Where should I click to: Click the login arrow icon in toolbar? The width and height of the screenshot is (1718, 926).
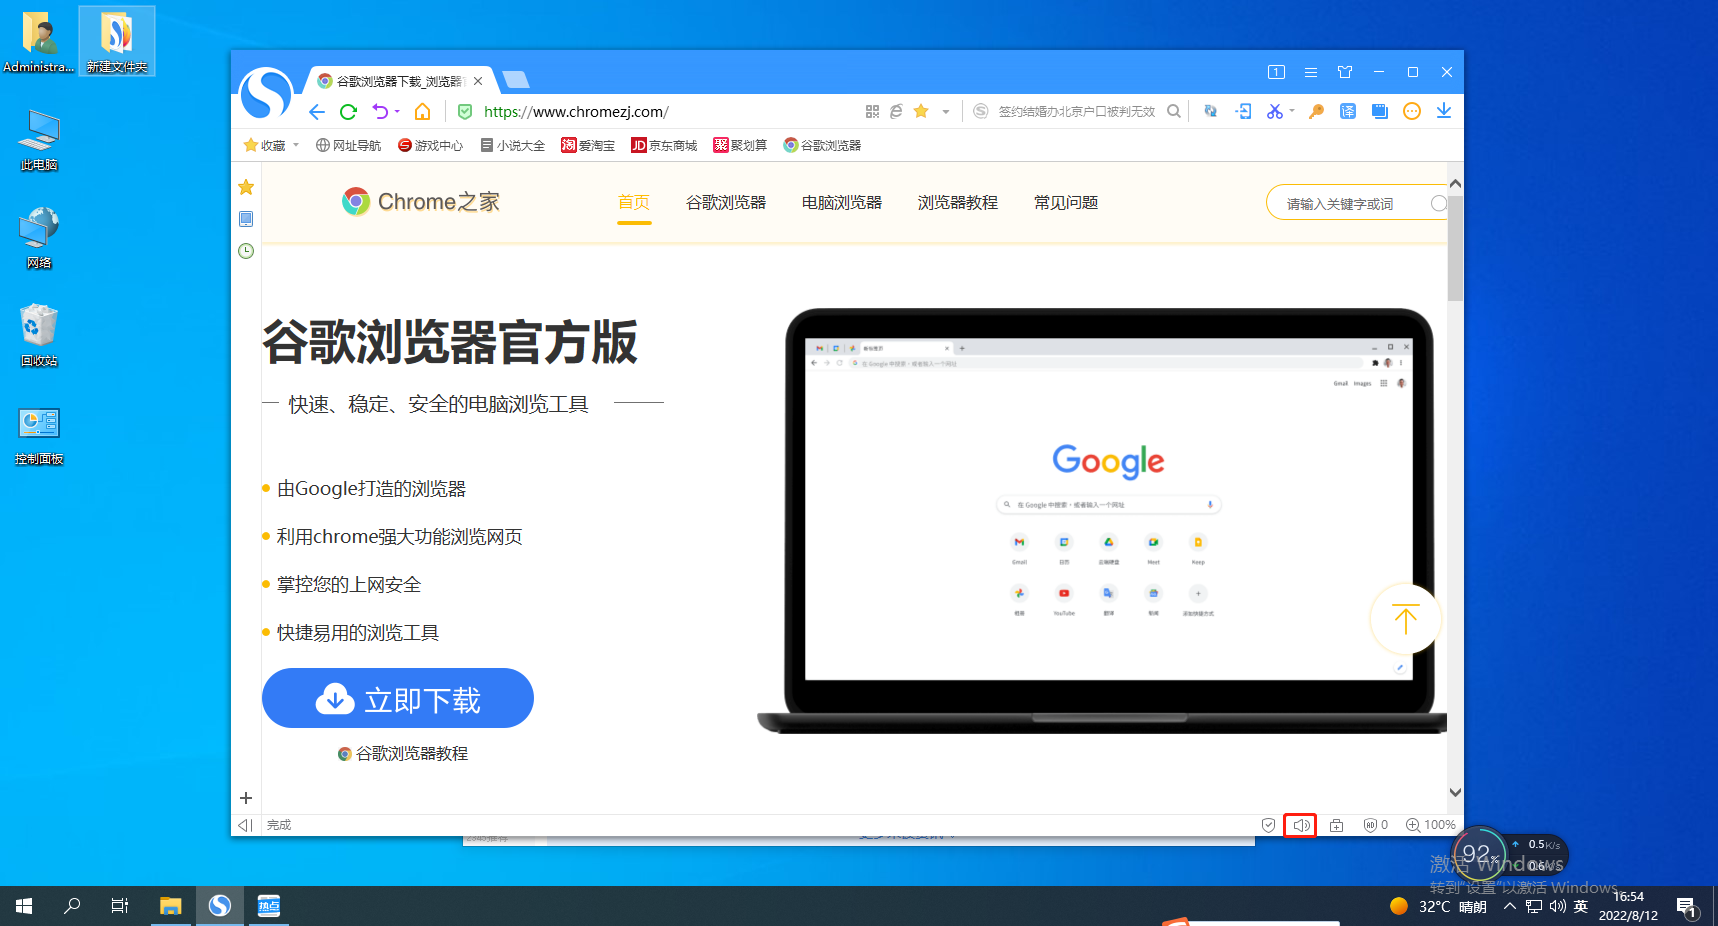point(1243,112)
